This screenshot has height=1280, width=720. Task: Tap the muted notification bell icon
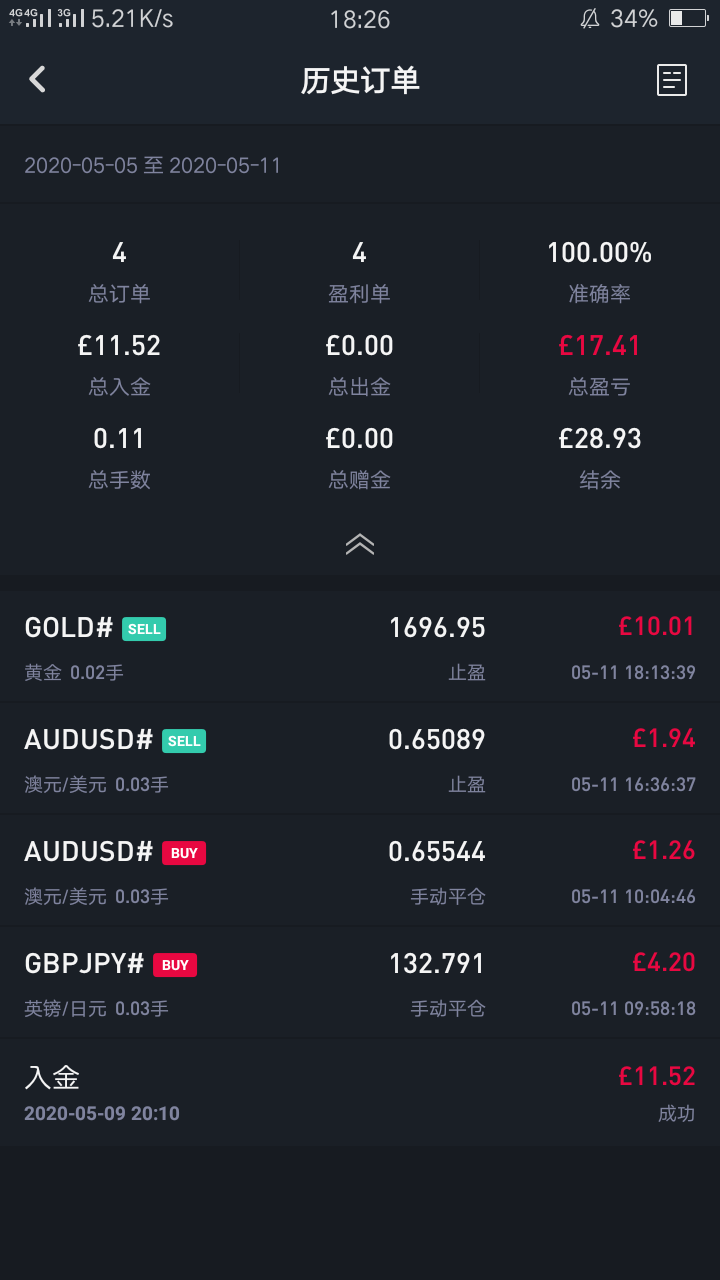coord(590,19)
